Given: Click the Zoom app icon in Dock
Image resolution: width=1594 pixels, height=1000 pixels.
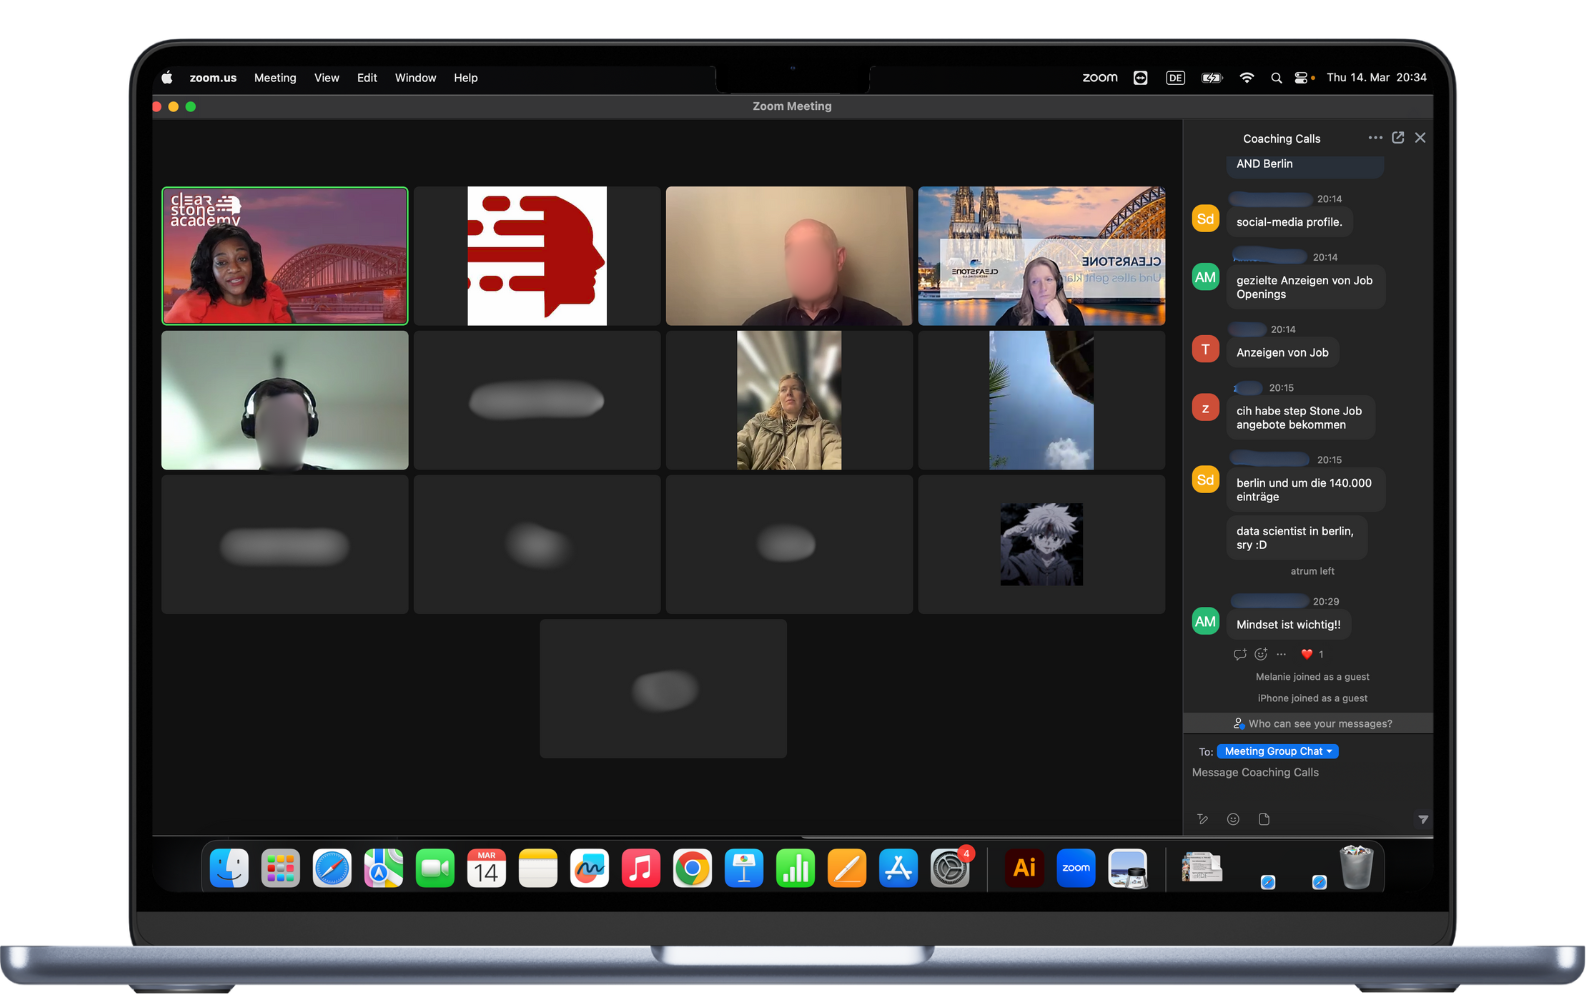Looking at the screenshot, I should (1076, 868).
